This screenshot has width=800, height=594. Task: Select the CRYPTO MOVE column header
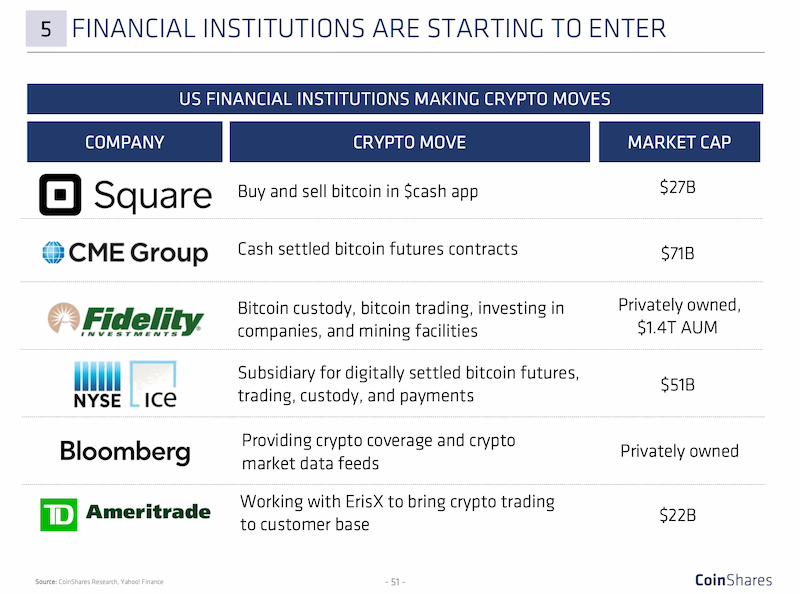point(410,142)
